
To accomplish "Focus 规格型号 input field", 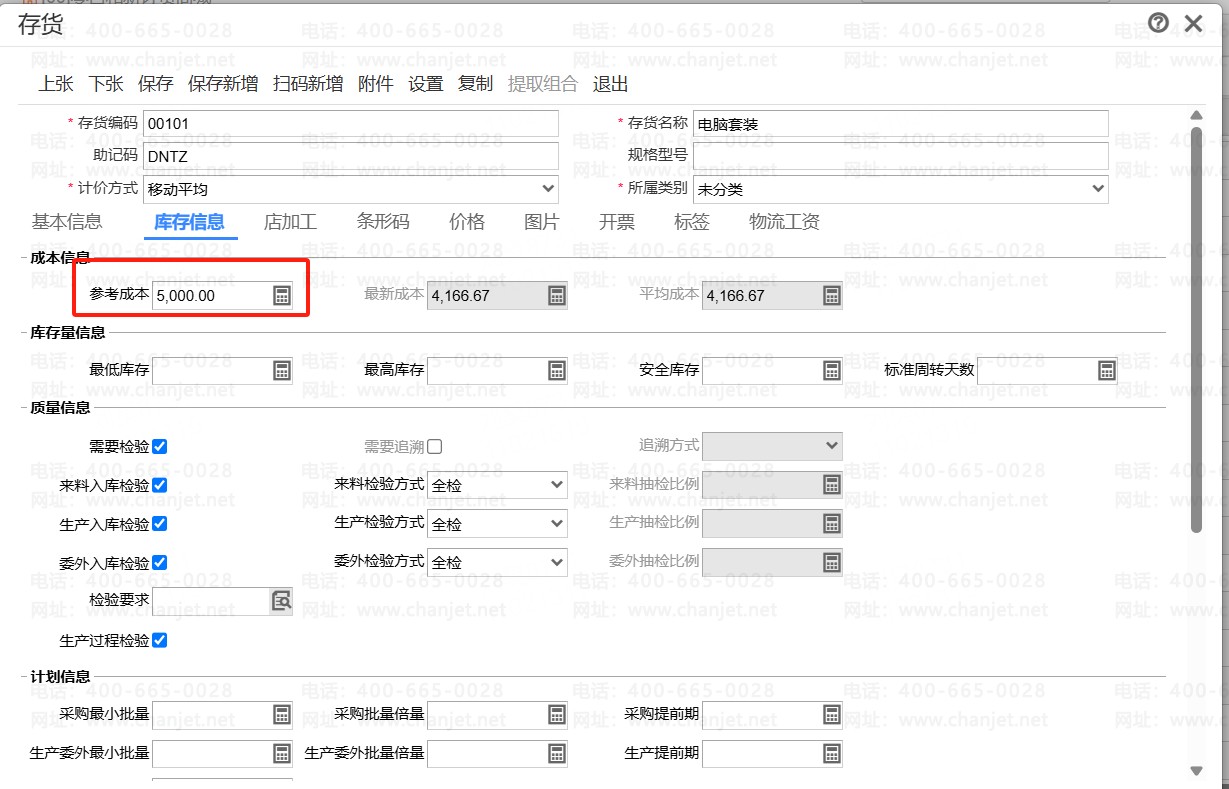I will 901,156.
